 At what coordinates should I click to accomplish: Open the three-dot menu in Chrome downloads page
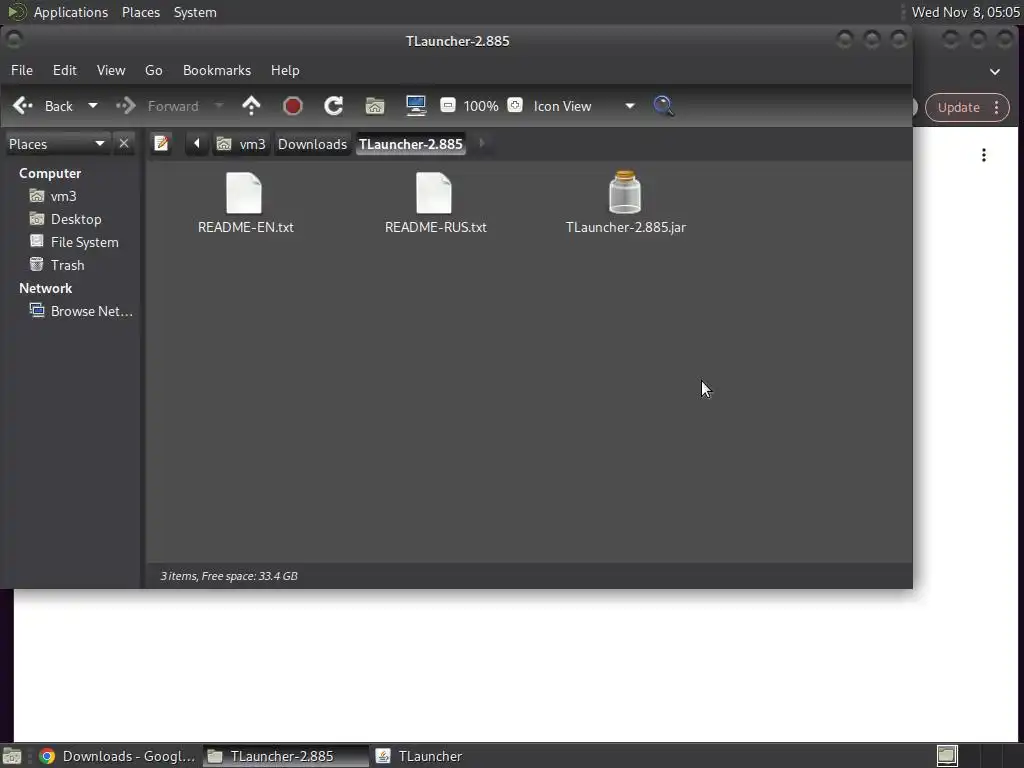[984, 155]
